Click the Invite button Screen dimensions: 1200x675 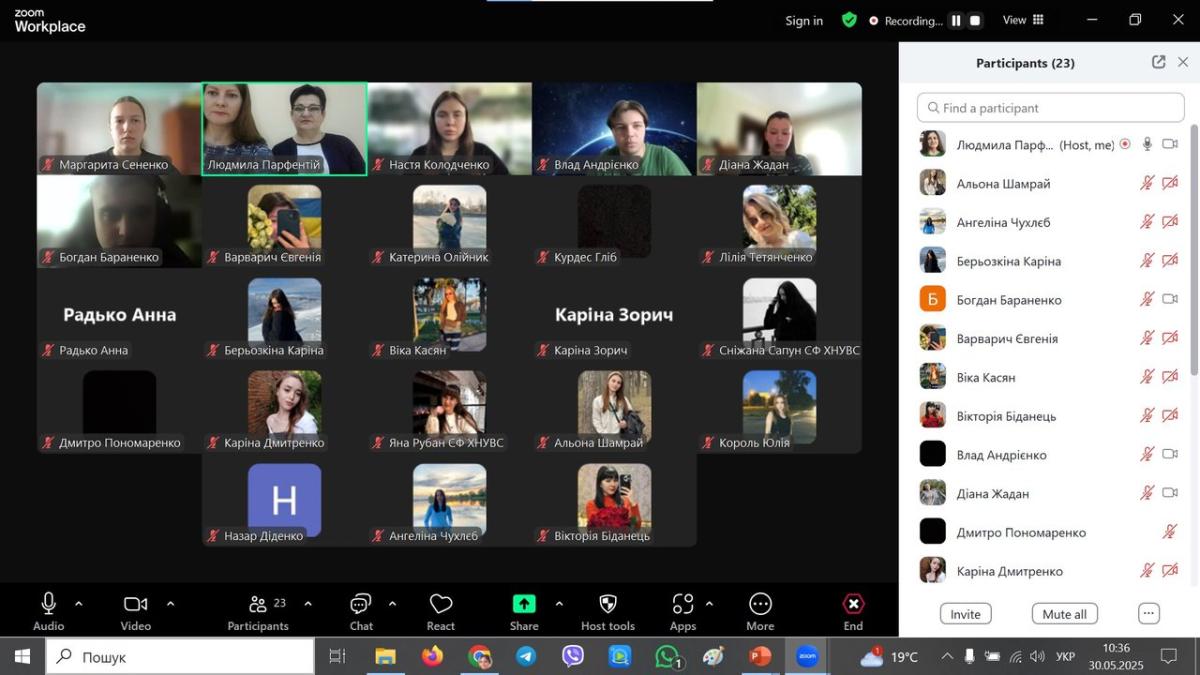[965, 614]
